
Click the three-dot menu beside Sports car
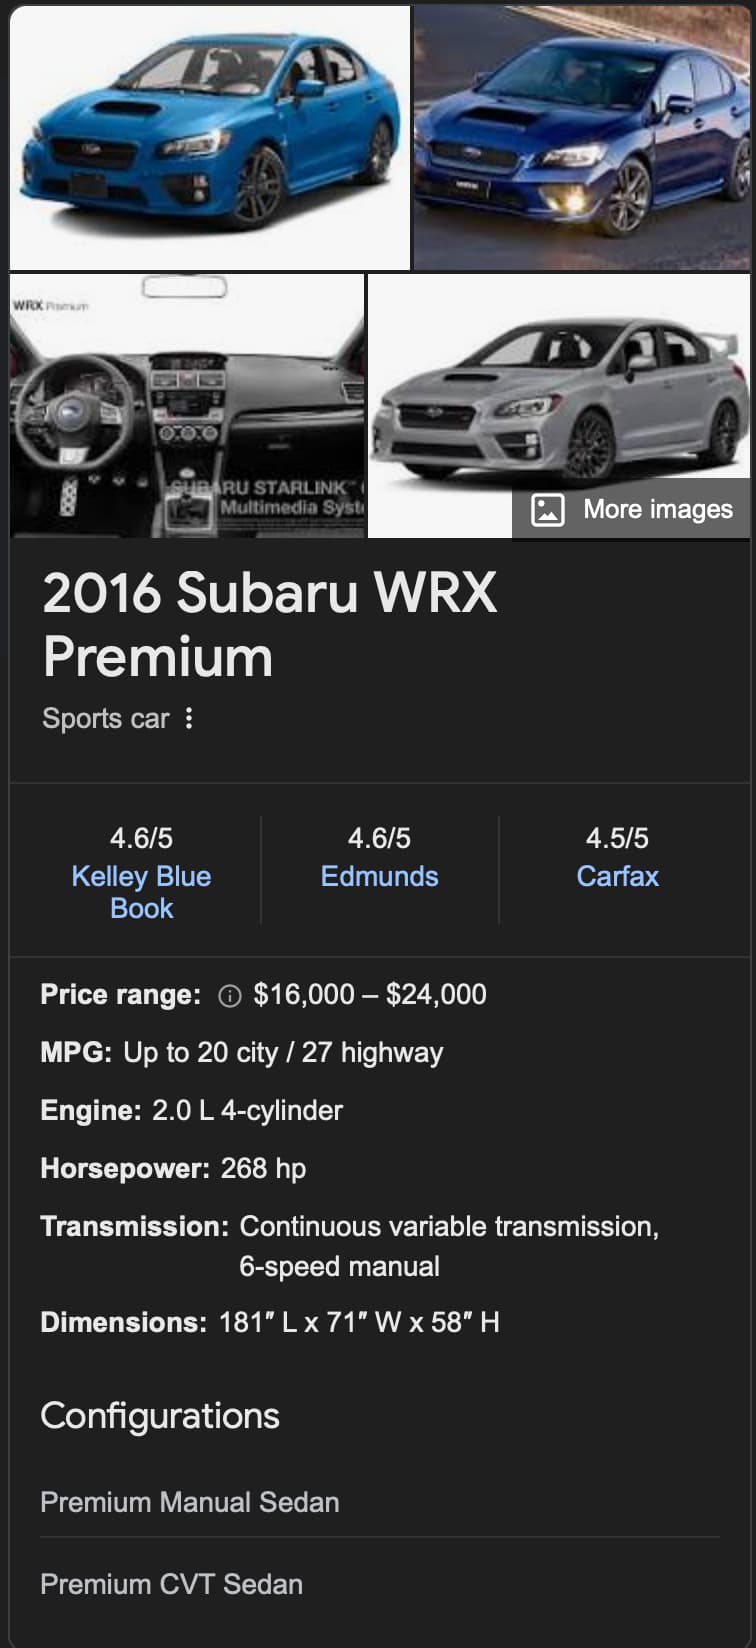pos(189,718)
